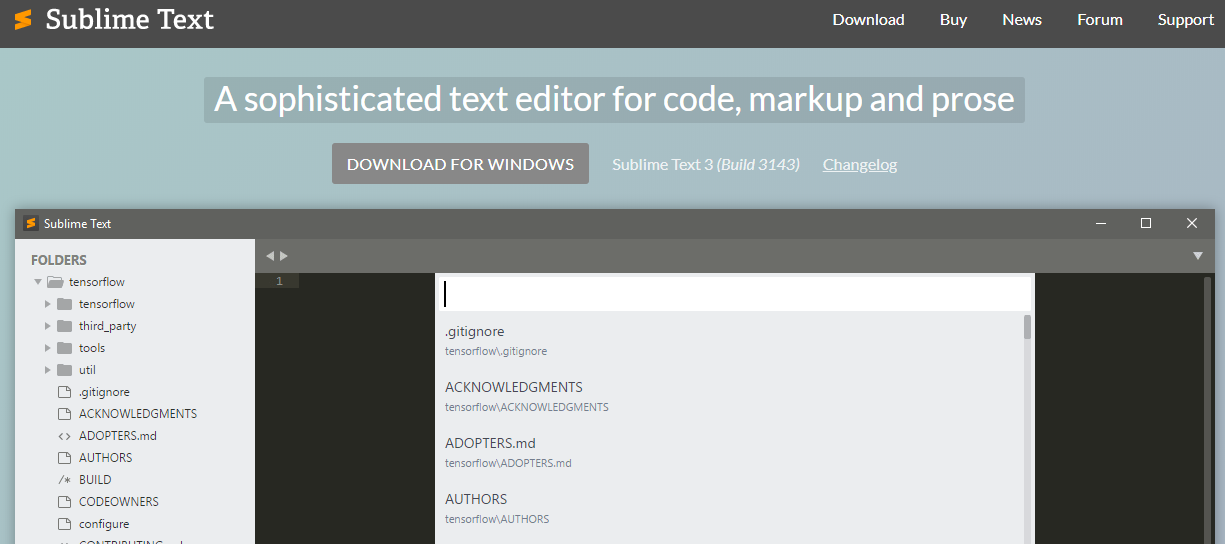The image size is (1225, 544).
Task: Click the results list scrollbar thumb
Action: coord(1028,328)
